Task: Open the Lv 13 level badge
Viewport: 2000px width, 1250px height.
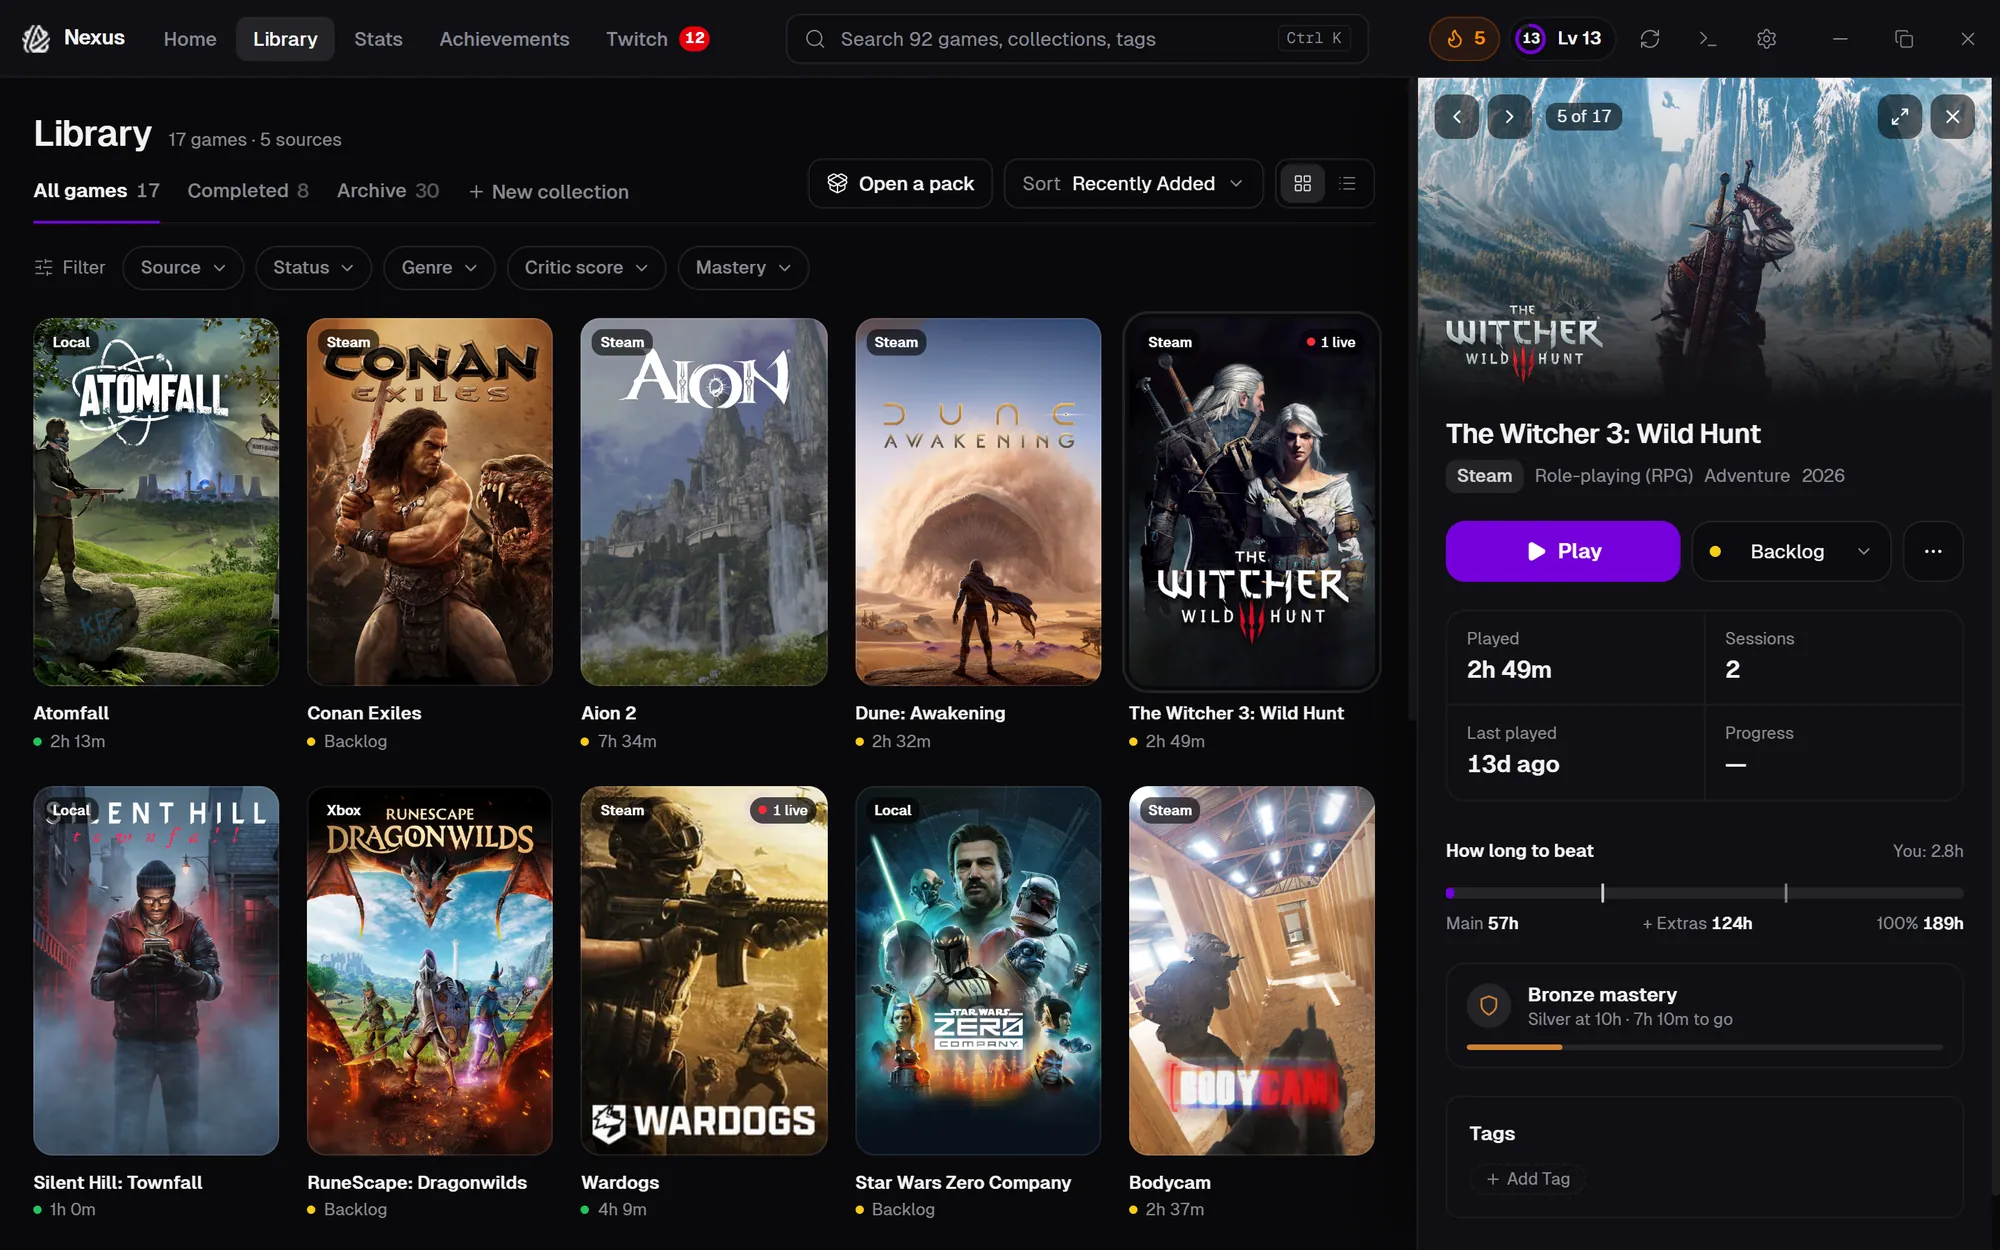Action: [1562, 38]
